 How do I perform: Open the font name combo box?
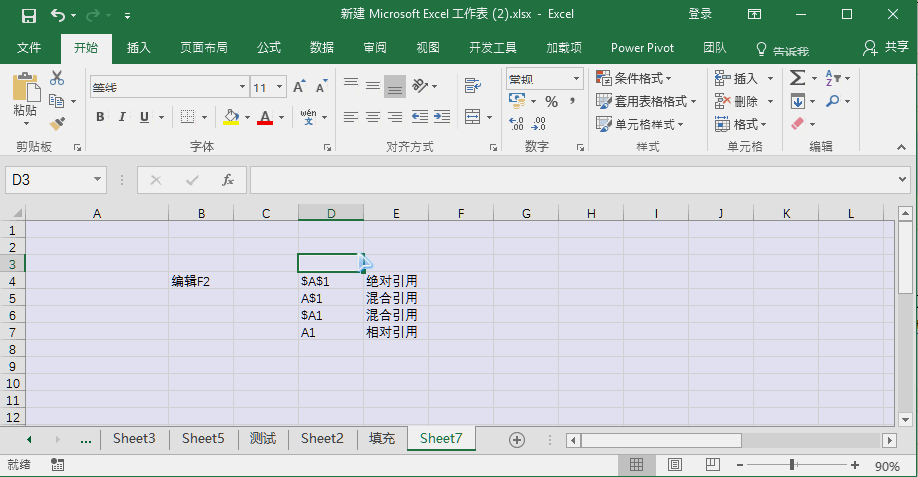pos(169,87)
